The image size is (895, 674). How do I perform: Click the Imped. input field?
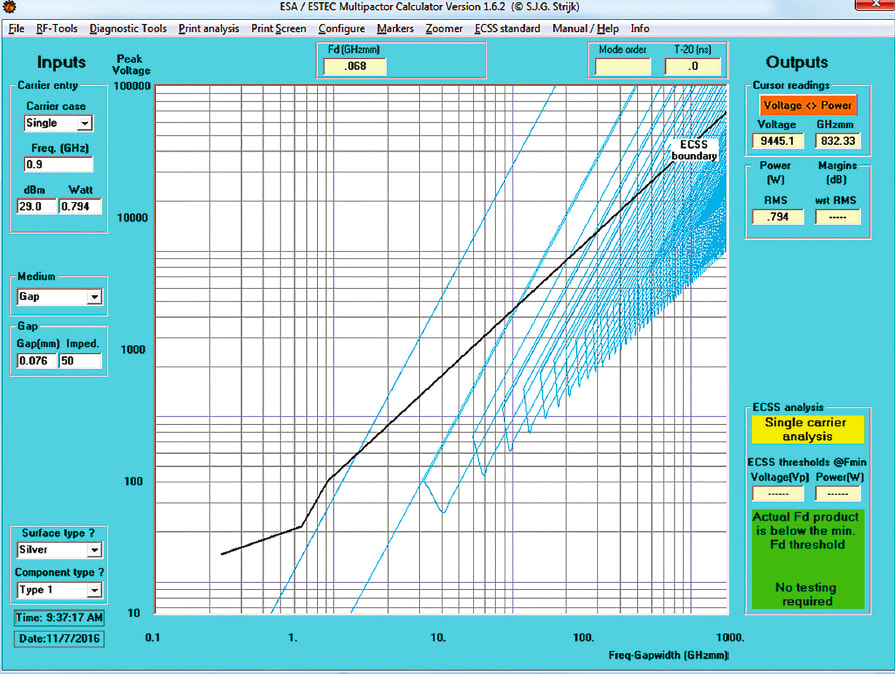click(80, 361)
